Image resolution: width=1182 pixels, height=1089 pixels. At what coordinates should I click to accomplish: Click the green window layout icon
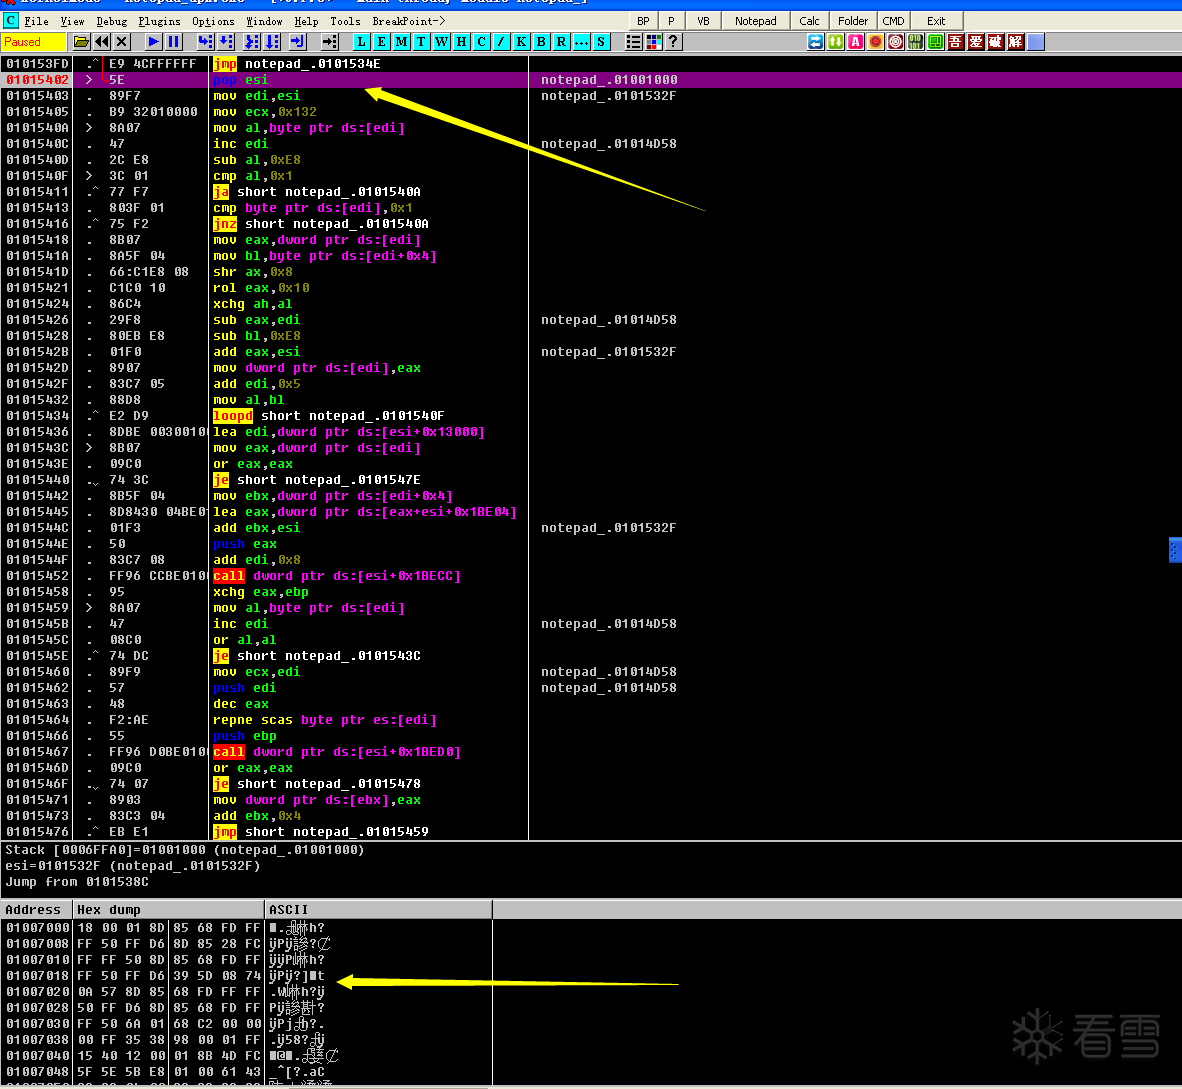tap(935, 42)
